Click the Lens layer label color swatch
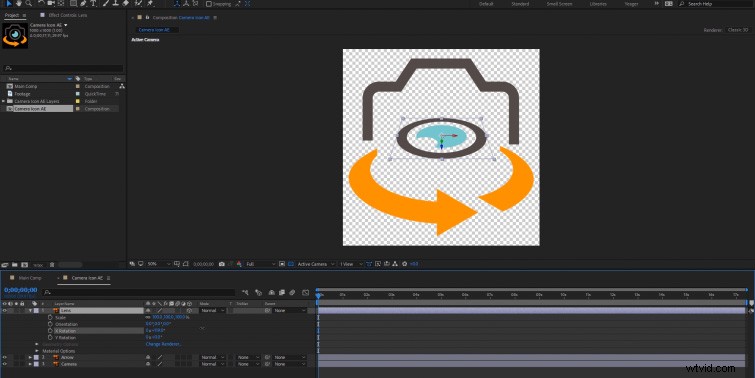The image size is (755, 378). [x=36, y=311]
